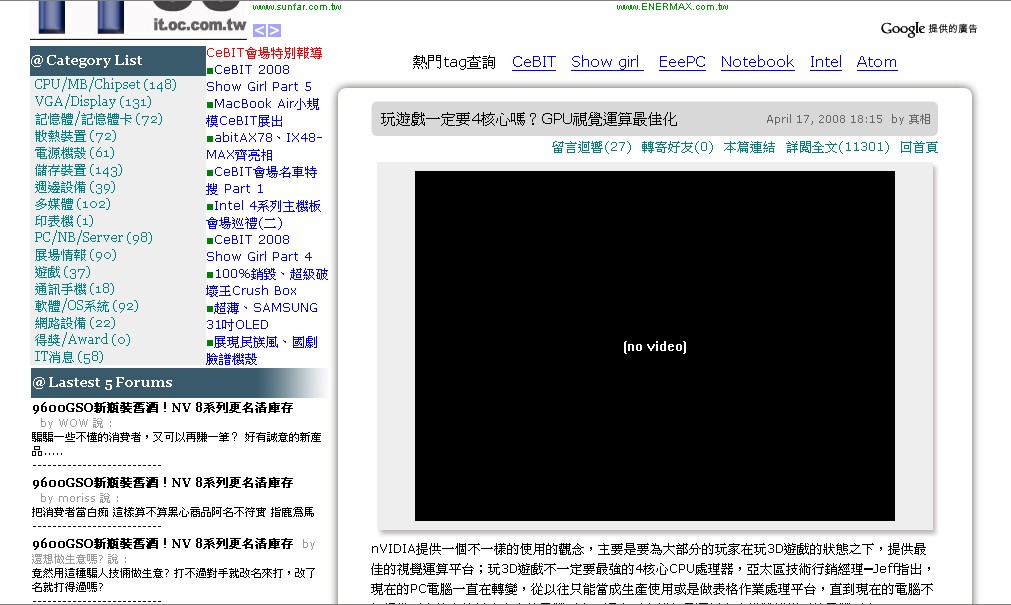Return home via 回首頁 link
This screenshot has width=1011, height=605.
918,147
